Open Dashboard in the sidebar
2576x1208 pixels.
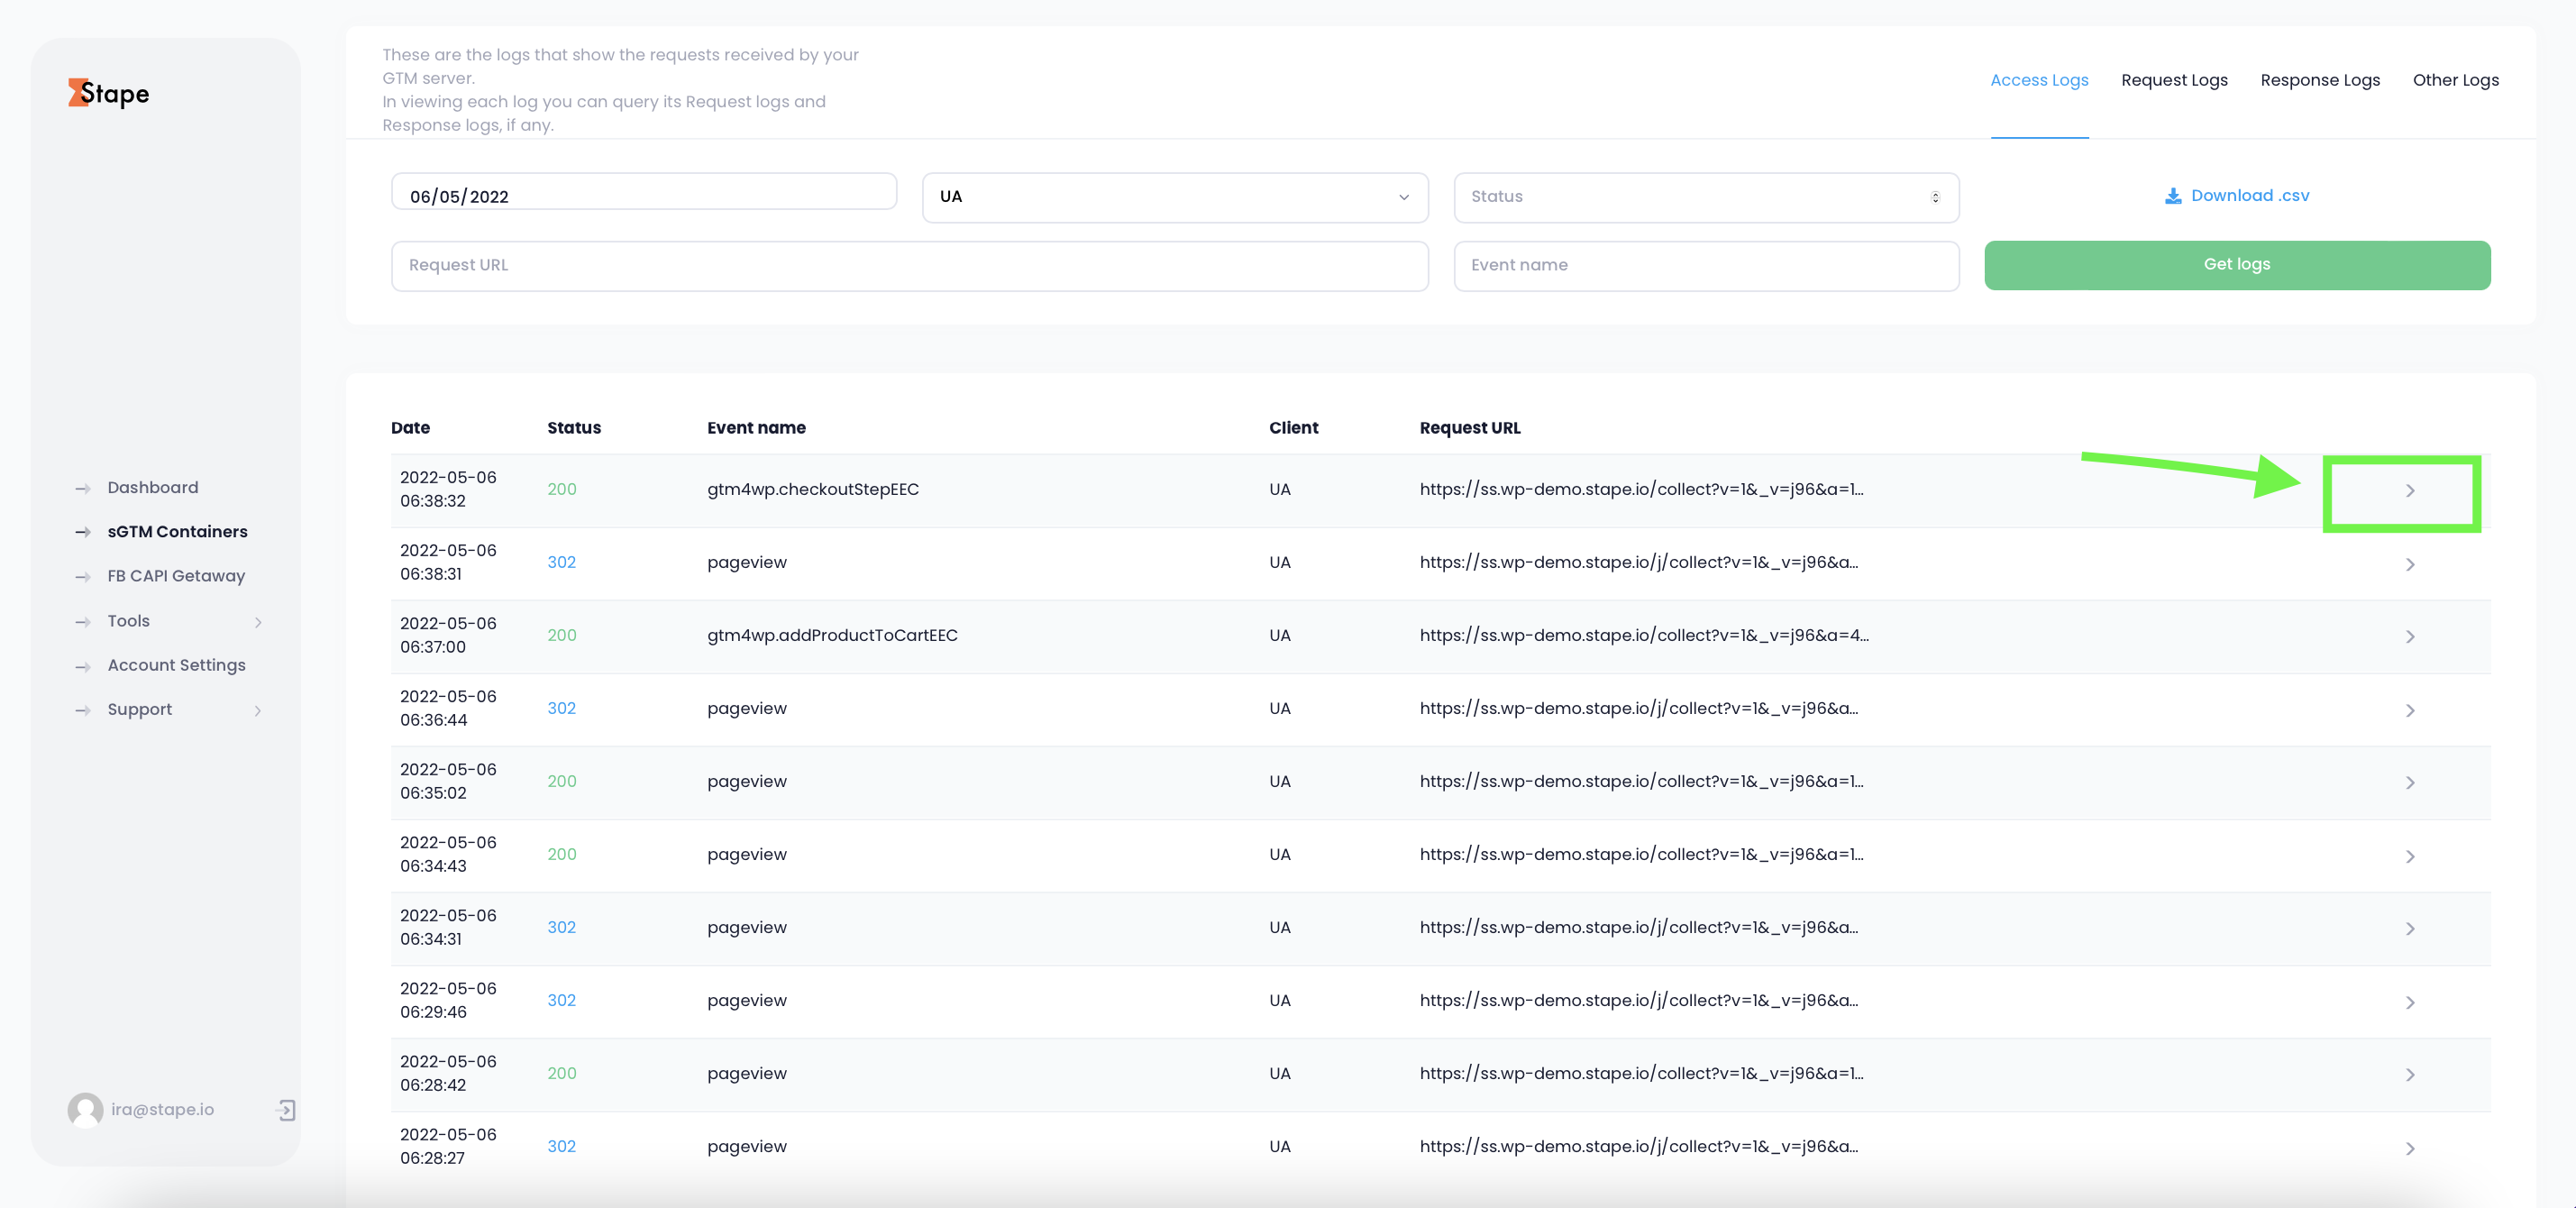click(x=153, y=487)
